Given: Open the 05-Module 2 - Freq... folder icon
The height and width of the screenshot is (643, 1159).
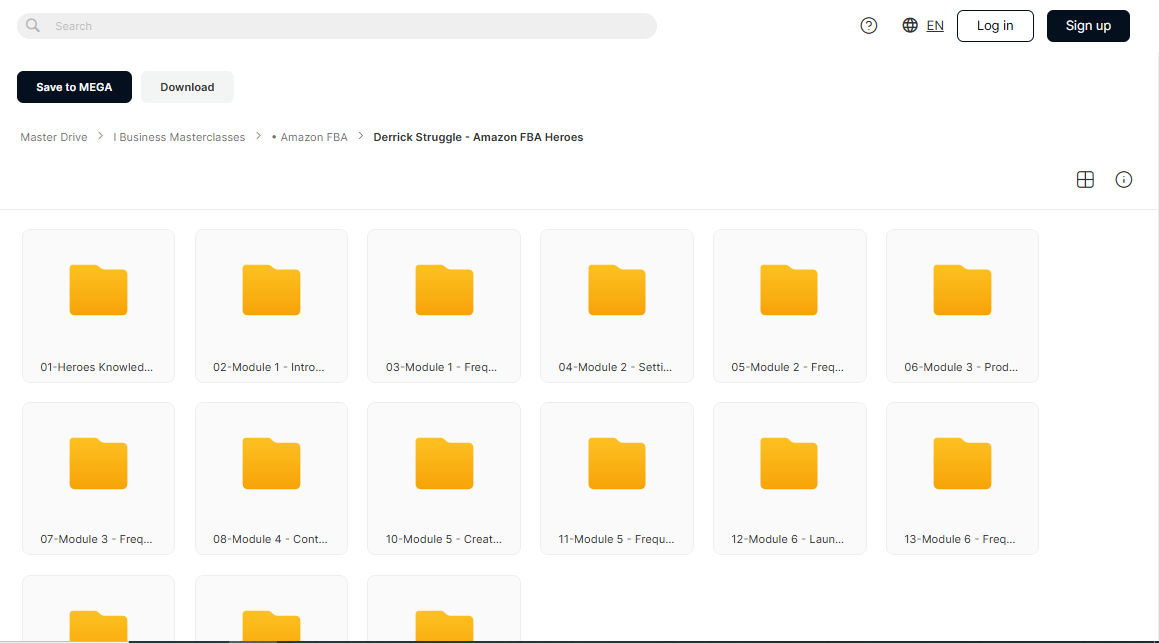Looking at the screenshot, I should tap(789, 290).
